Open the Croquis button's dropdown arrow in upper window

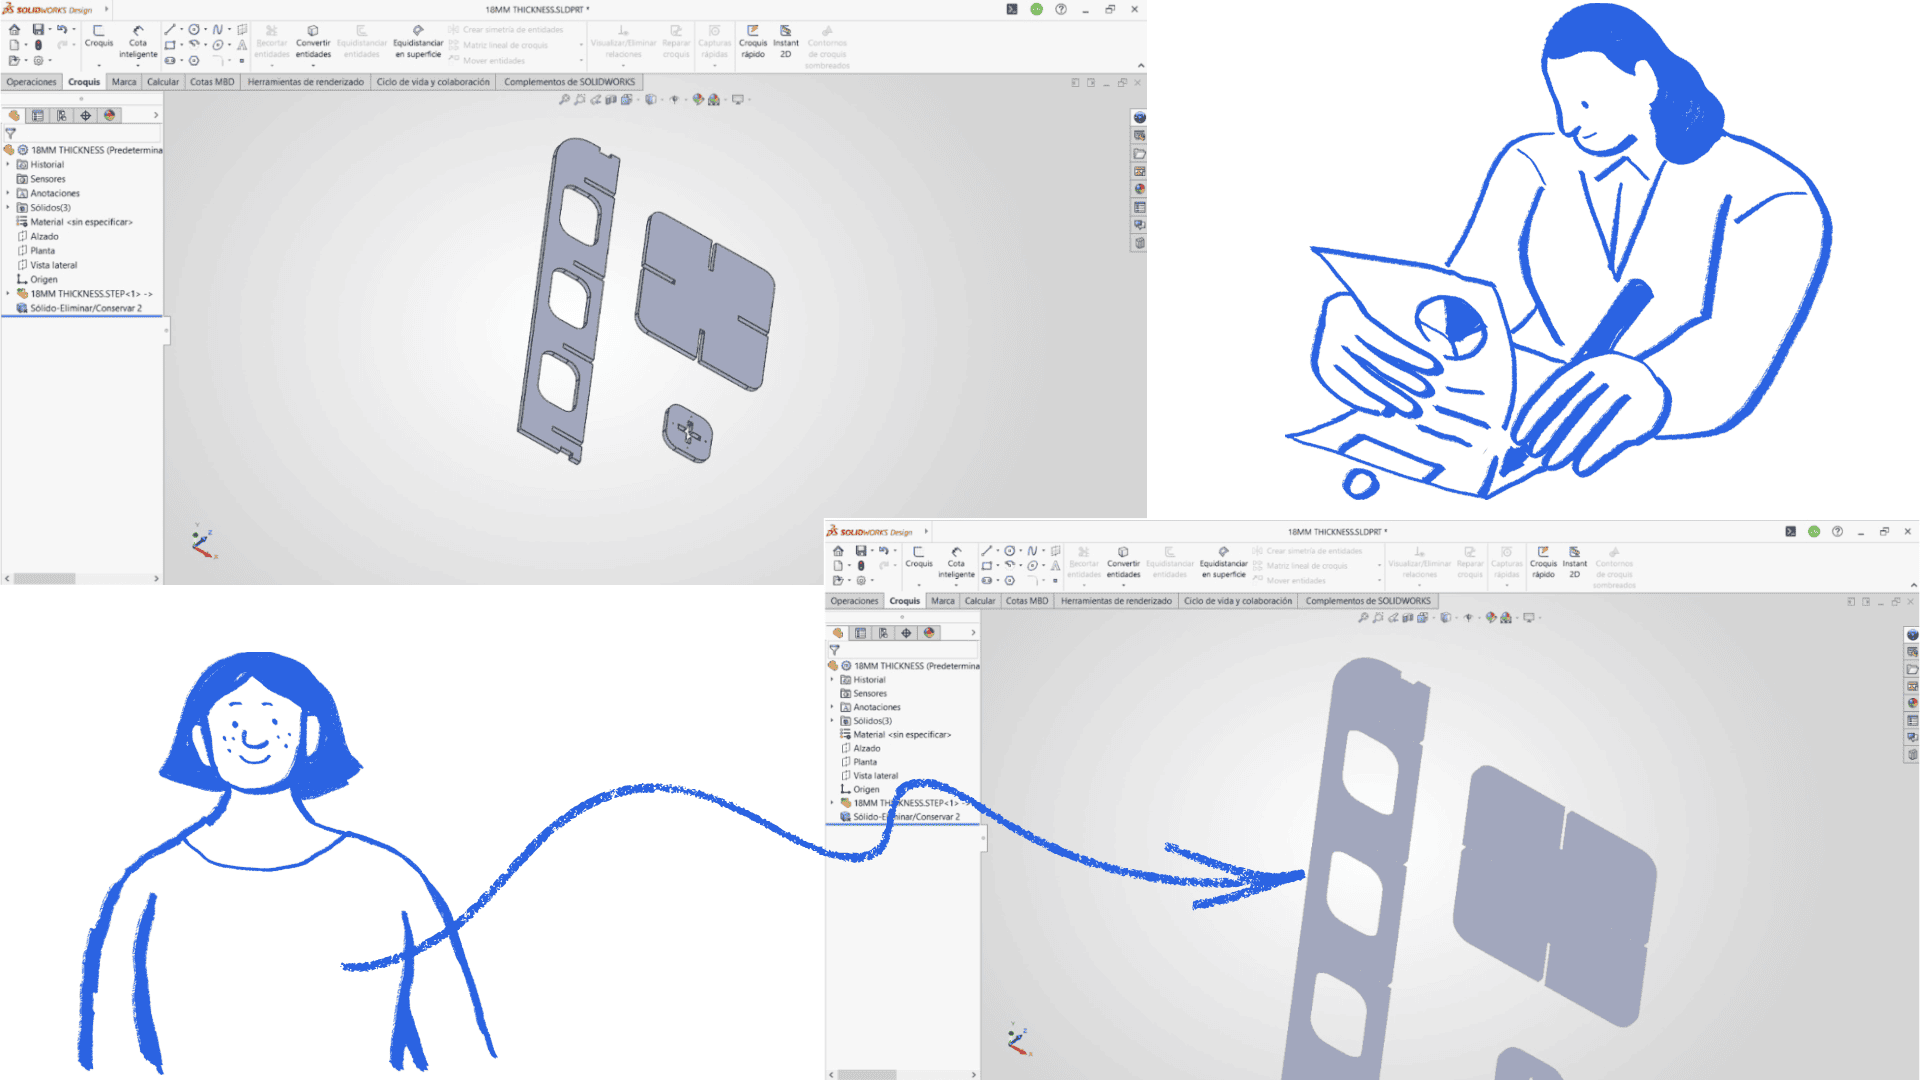99,65
